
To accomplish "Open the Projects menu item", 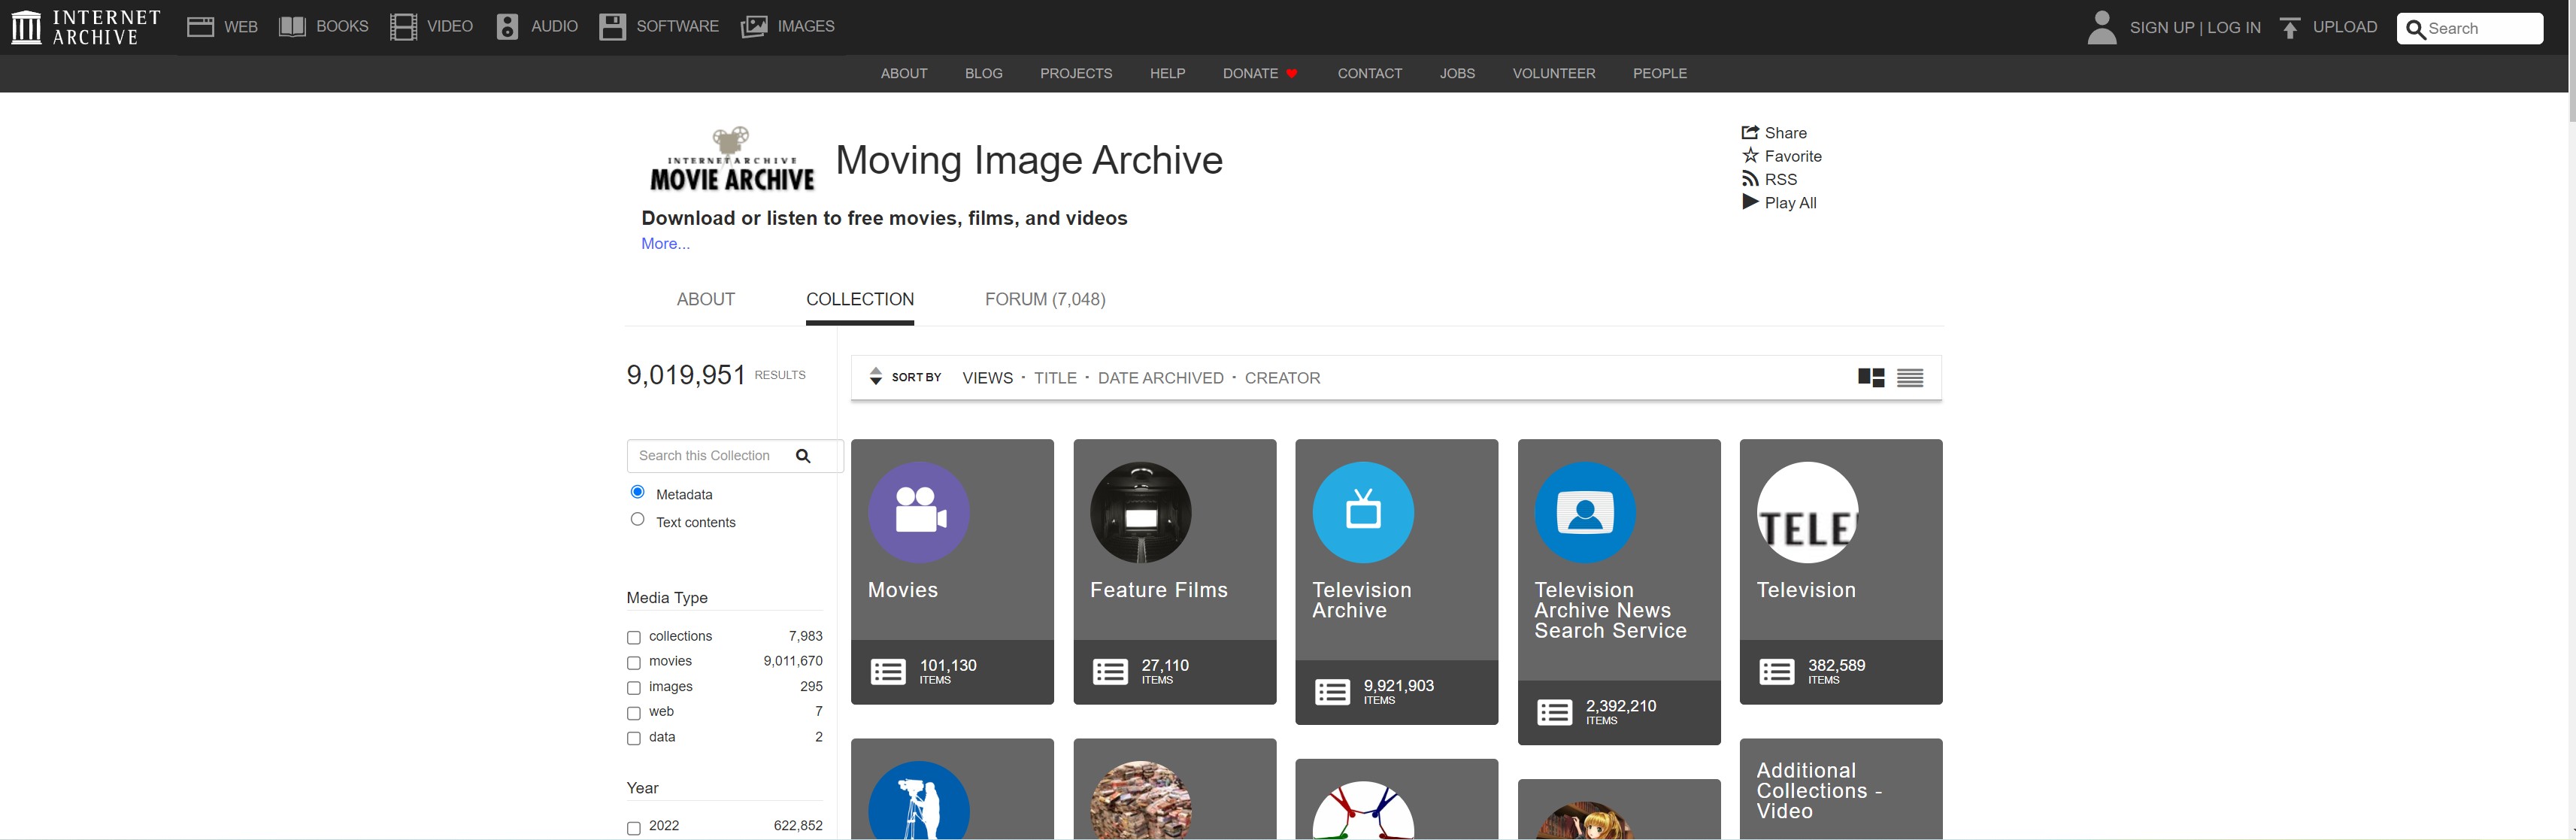I will (x=1076, y=73).
